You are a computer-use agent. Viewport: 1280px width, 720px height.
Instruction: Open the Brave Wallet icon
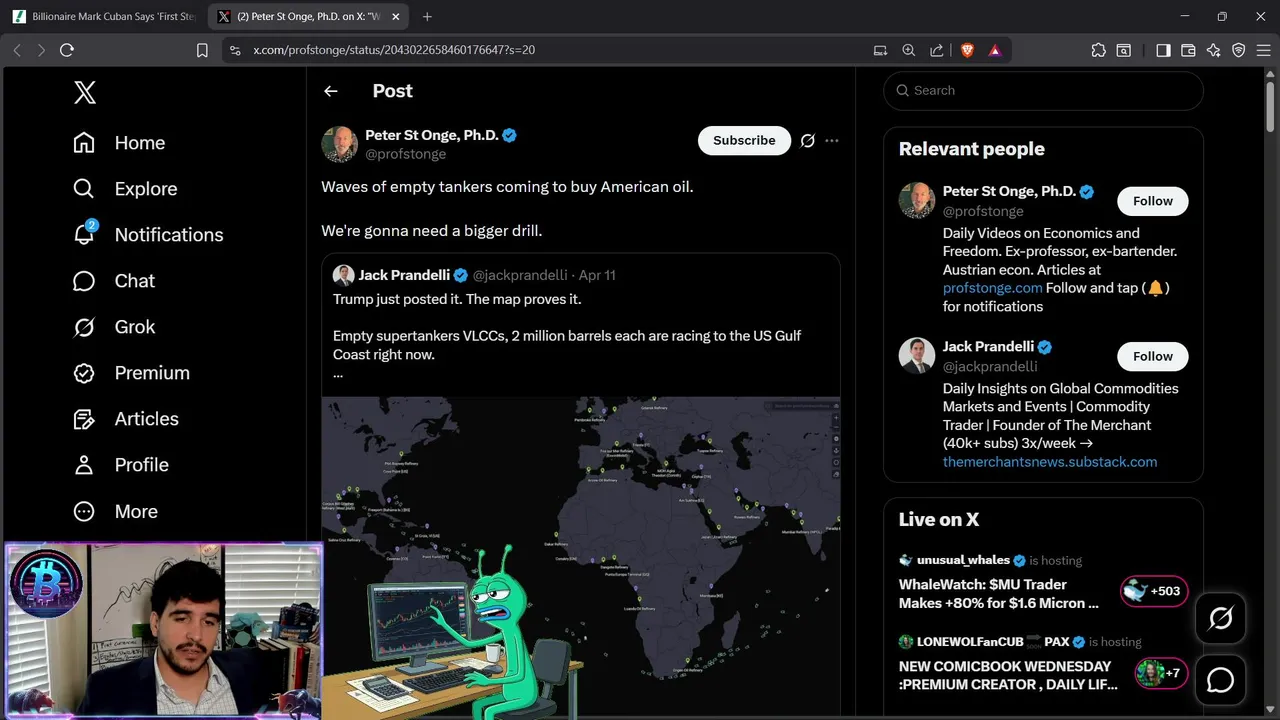(1188, 50)
